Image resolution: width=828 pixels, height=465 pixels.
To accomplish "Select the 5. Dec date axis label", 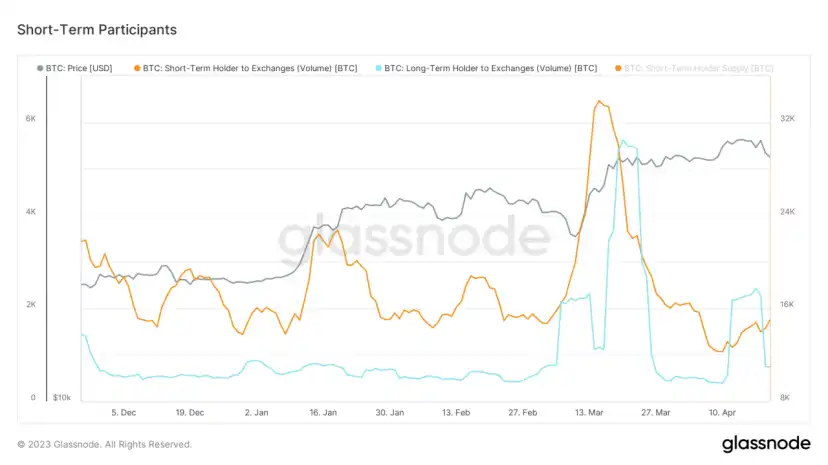I will coord(124,413).
